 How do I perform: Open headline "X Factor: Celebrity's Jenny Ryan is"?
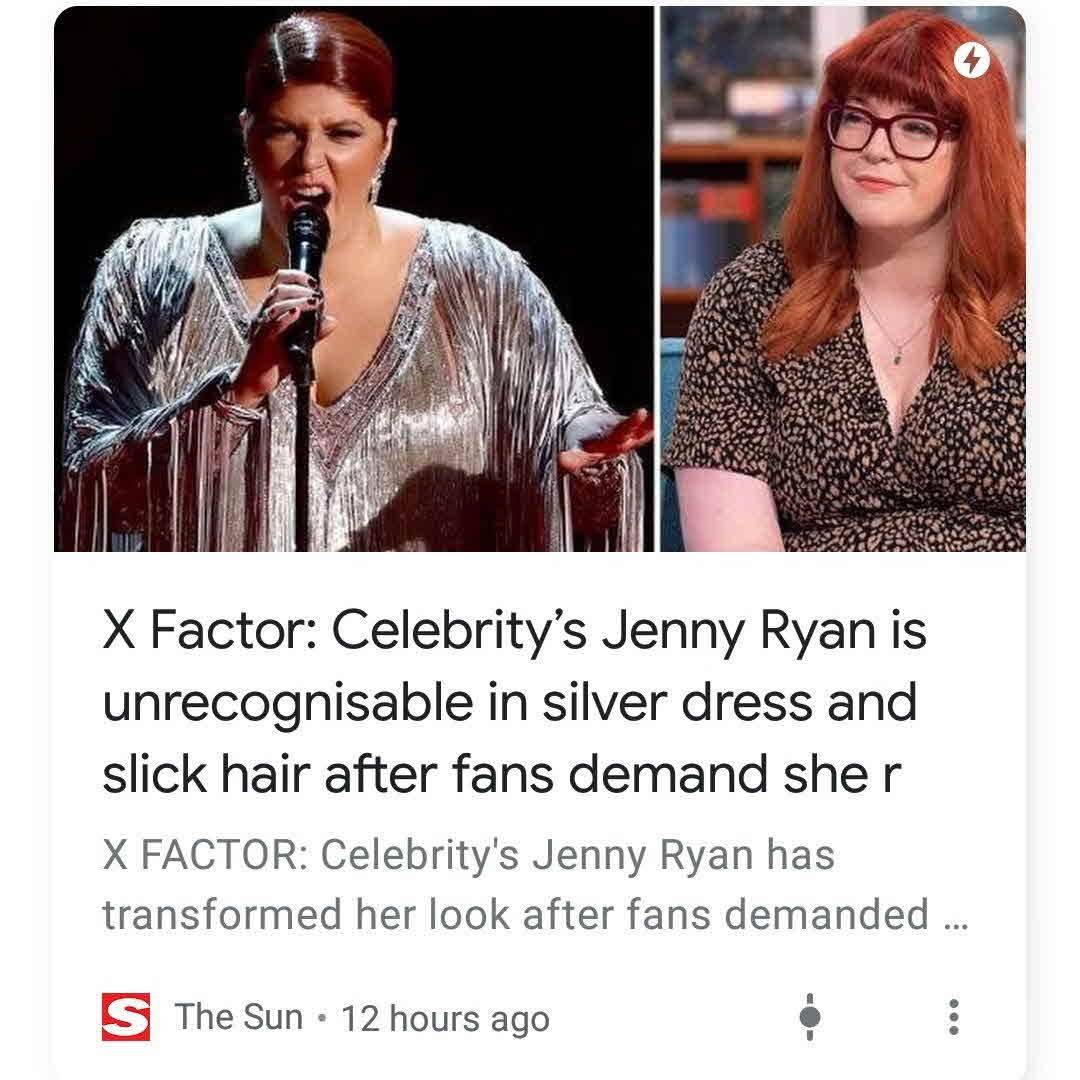click(x=515, y=632)
